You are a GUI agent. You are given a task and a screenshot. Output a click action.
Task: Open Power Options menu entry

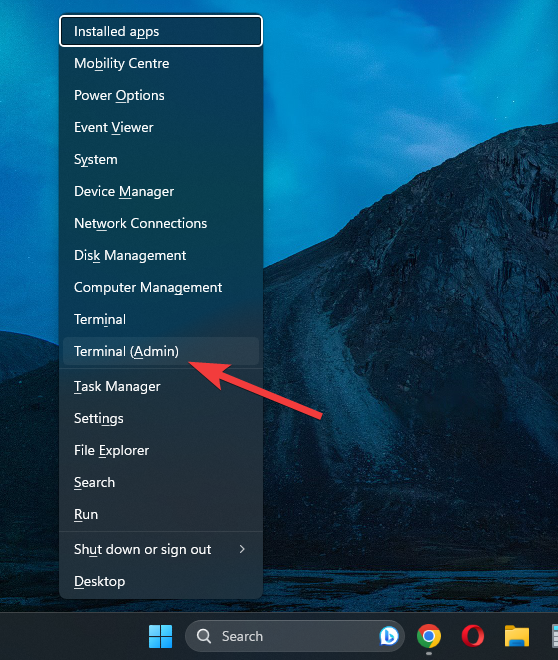point(161,95)
